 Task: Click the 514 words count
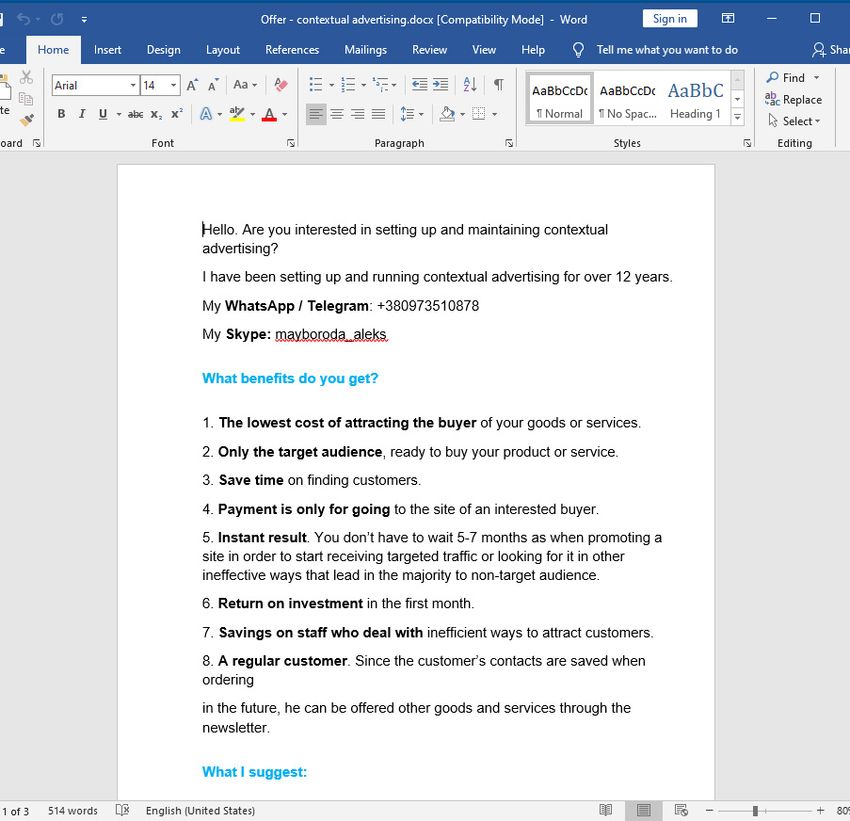(x=73, y=811)
